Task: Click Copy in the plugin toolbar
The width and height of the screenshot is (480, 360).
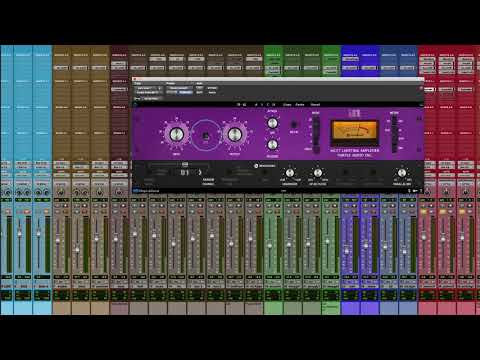Action: point(287,104)
